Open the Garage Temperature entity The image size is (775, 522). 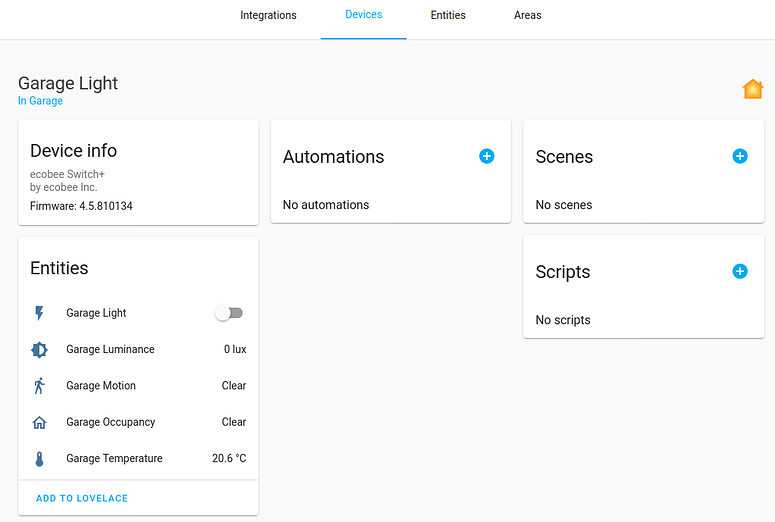pyautogui.click(x=138, y=459)
